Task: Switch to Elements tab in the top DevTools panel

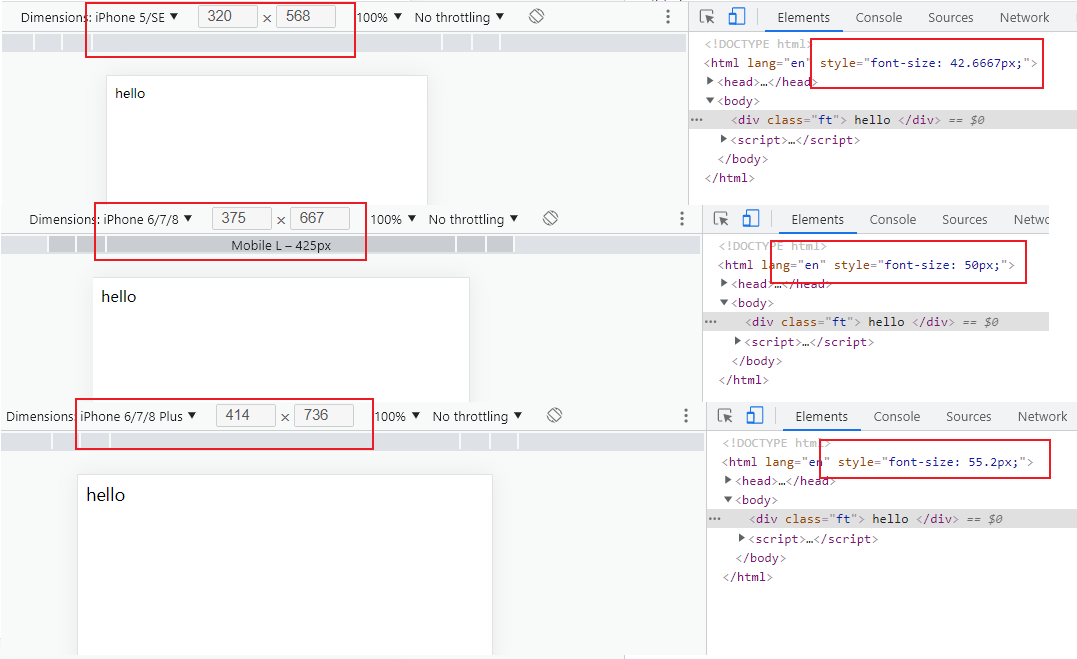Action: [x=804, y=17]
